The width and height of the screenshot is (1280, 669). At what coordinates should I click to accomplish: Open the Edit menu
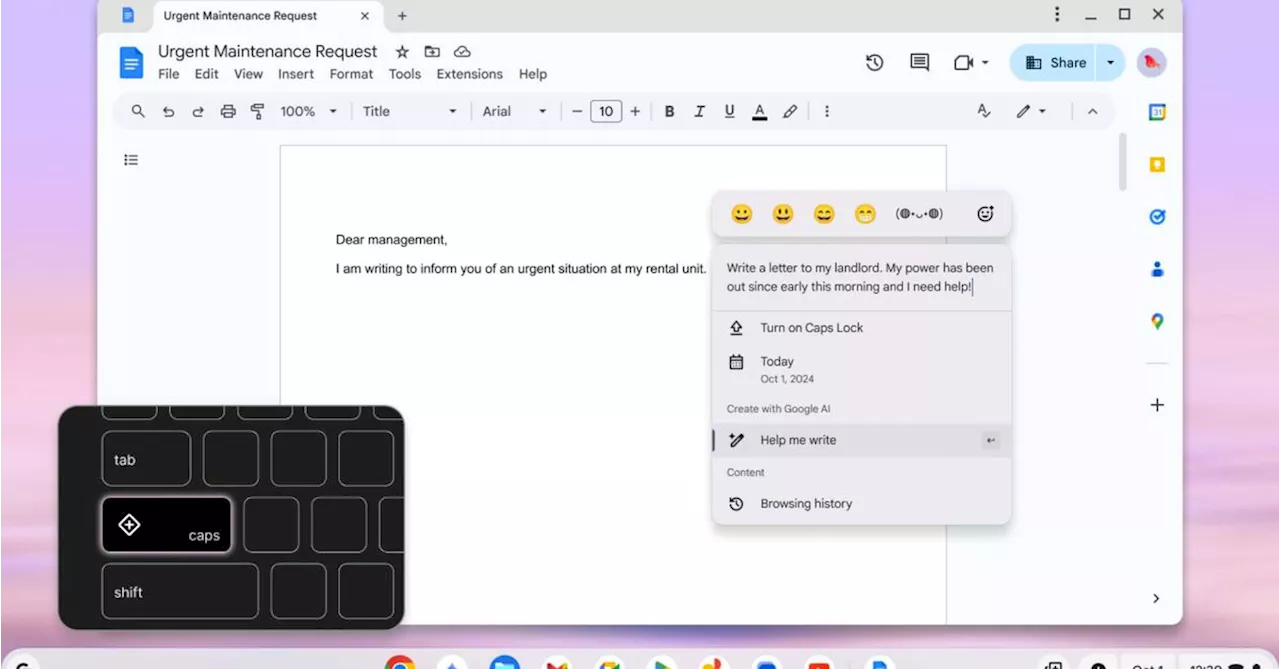coord(207,74)
